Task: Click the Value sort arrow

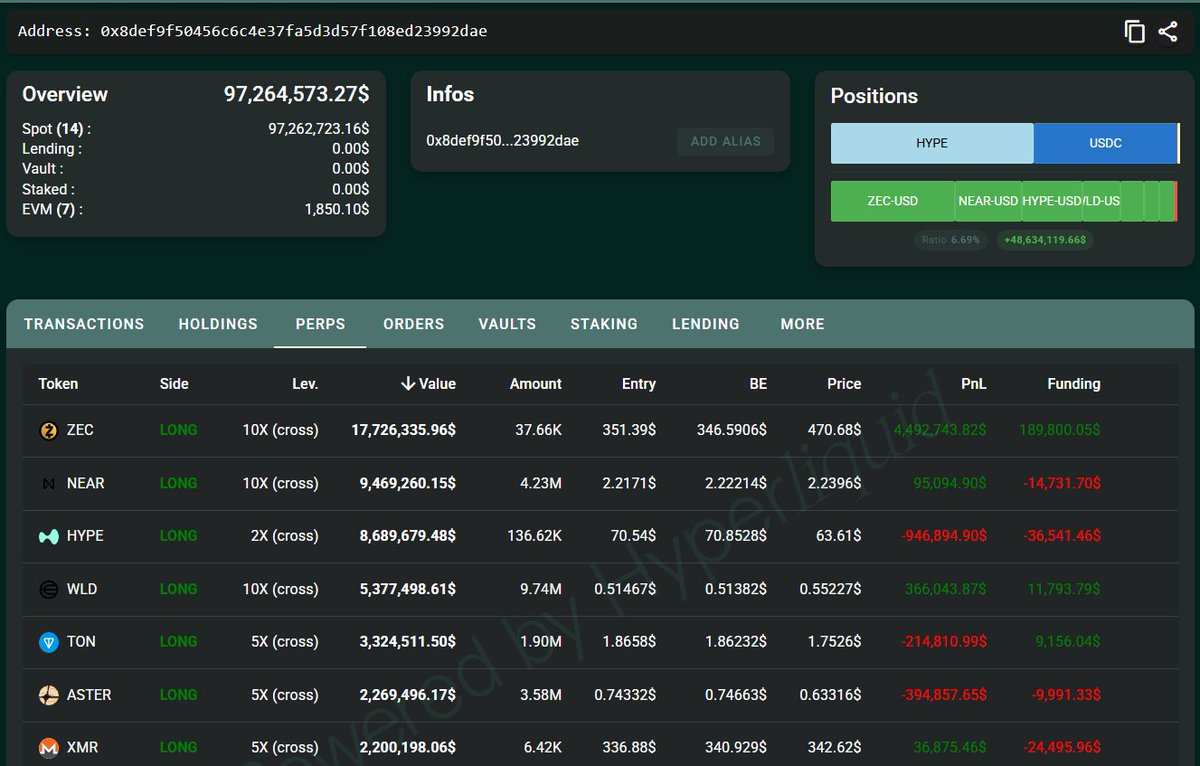Action: click(407, 384)
